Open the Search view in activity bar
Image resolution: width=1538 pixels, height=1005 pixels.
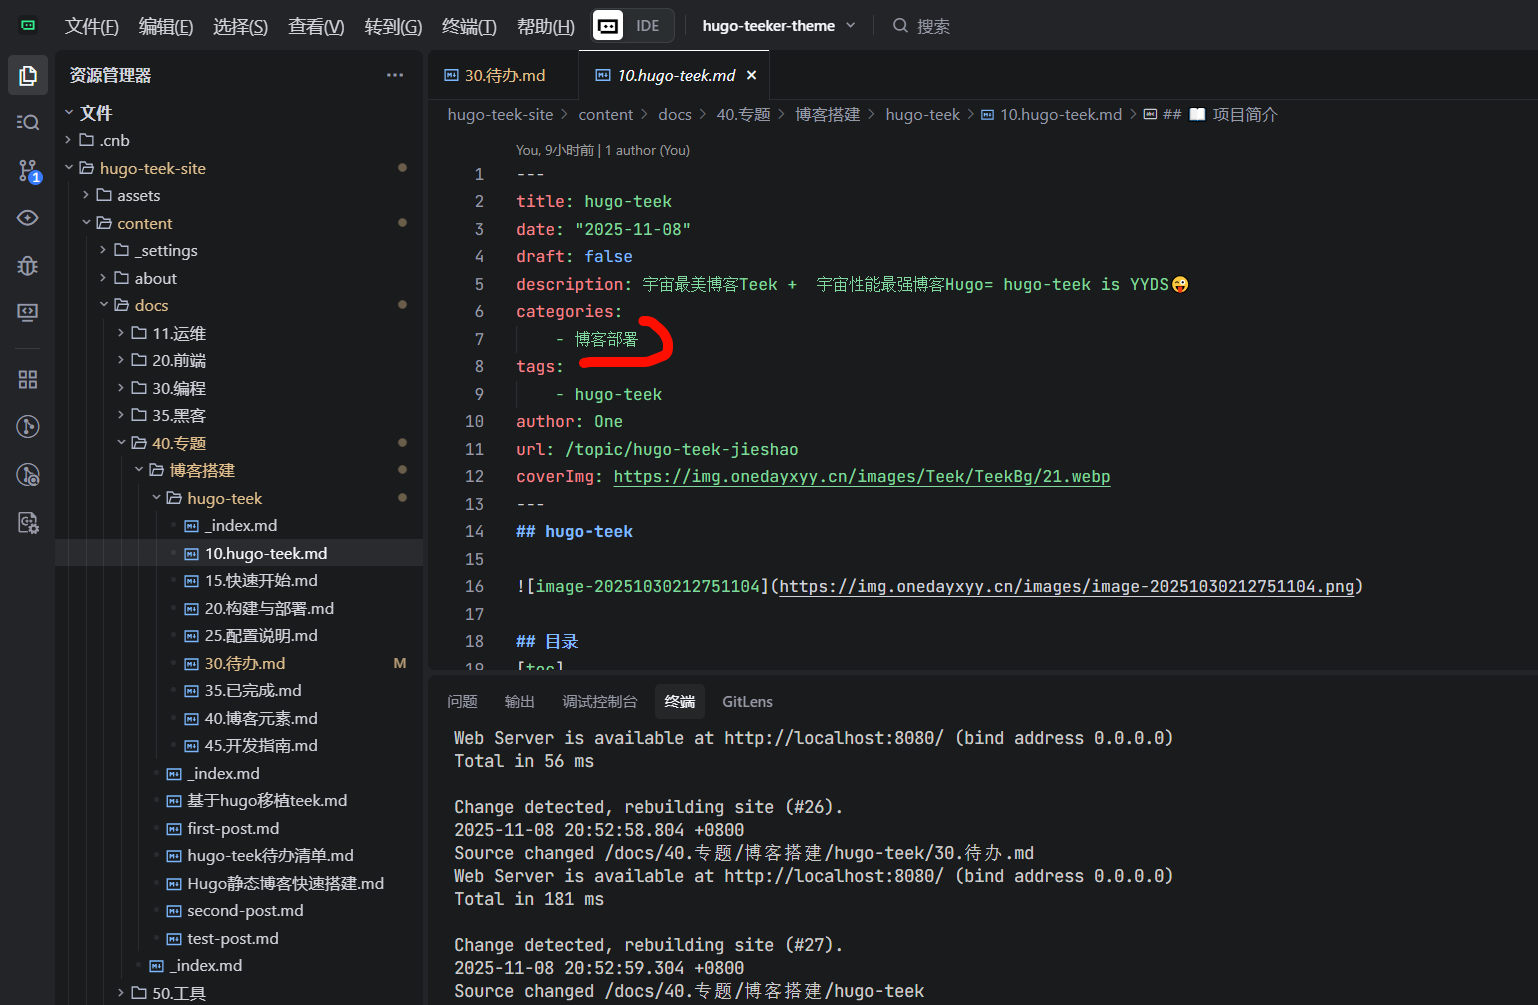(28, 122)
